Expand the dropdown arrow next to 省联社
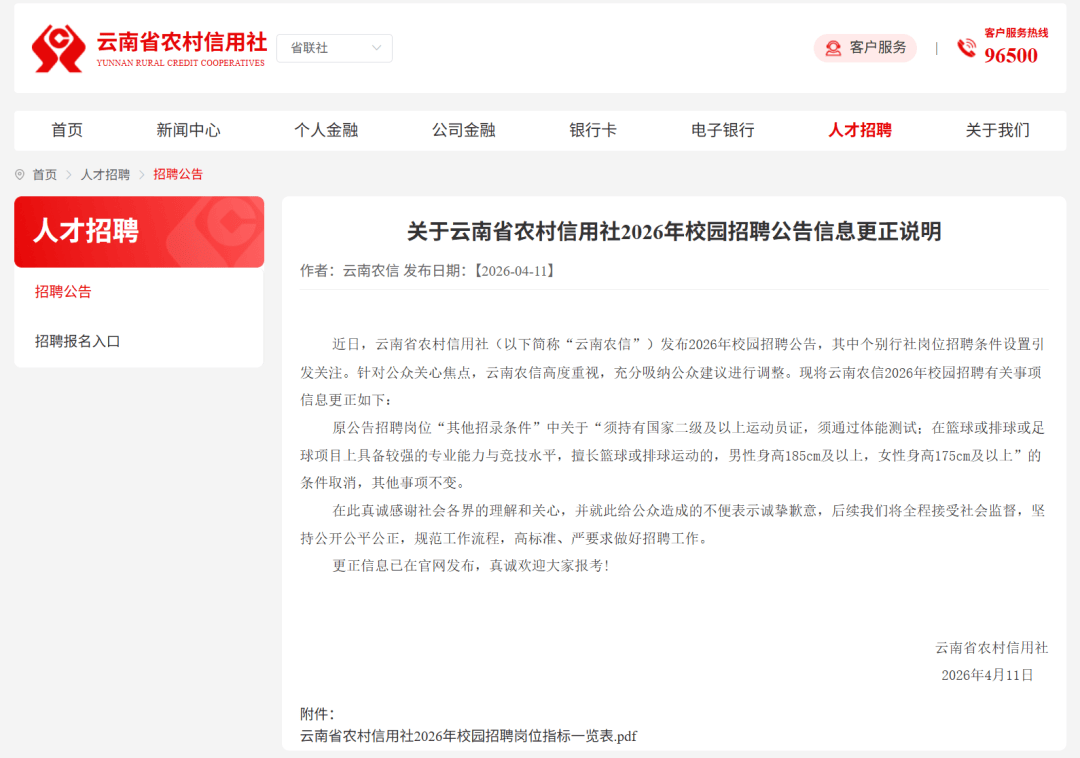Screen dimensions: 1080x758 377,47
